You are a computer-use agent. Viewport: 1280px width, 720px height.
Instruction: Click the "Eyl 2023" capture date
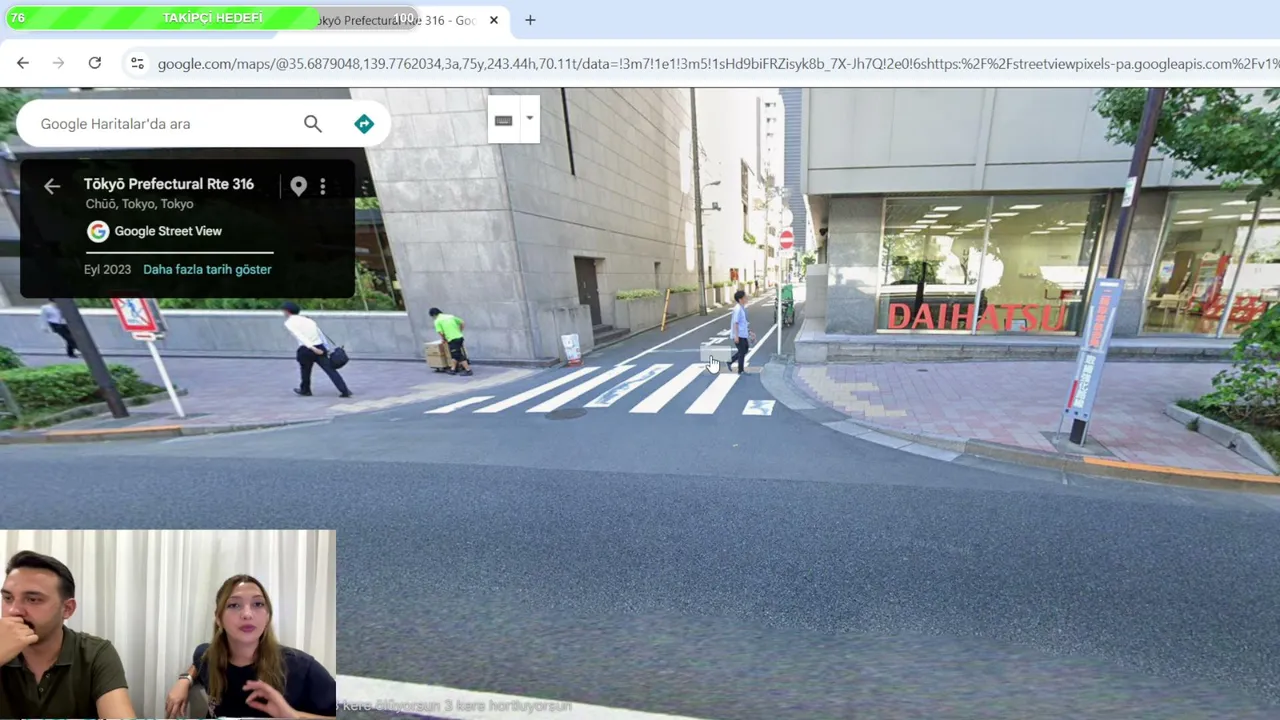point(107,269)
